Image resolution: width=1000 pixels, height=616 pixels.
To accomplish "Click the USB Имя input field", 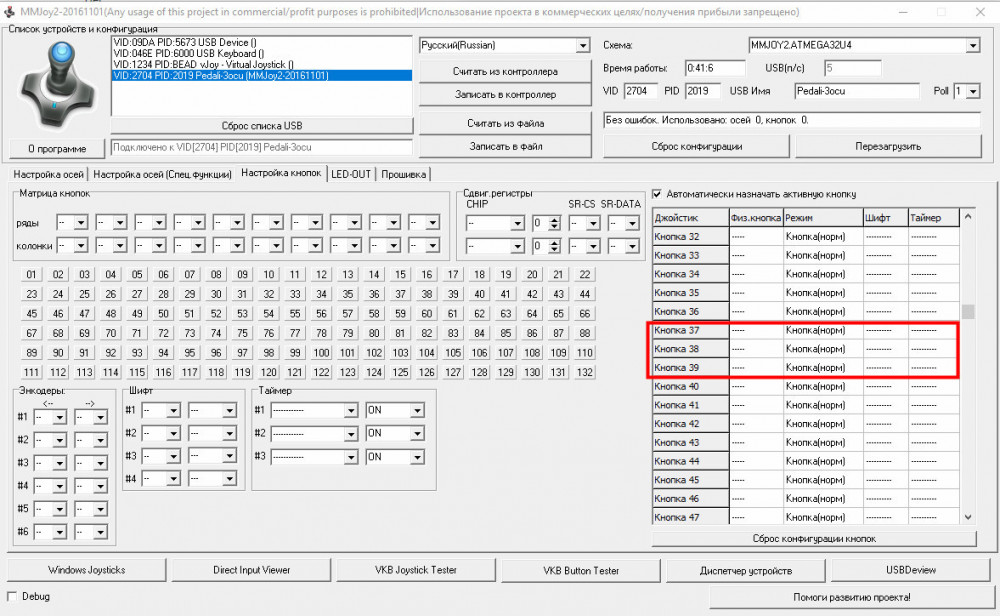I will click(x=856, y=91).
